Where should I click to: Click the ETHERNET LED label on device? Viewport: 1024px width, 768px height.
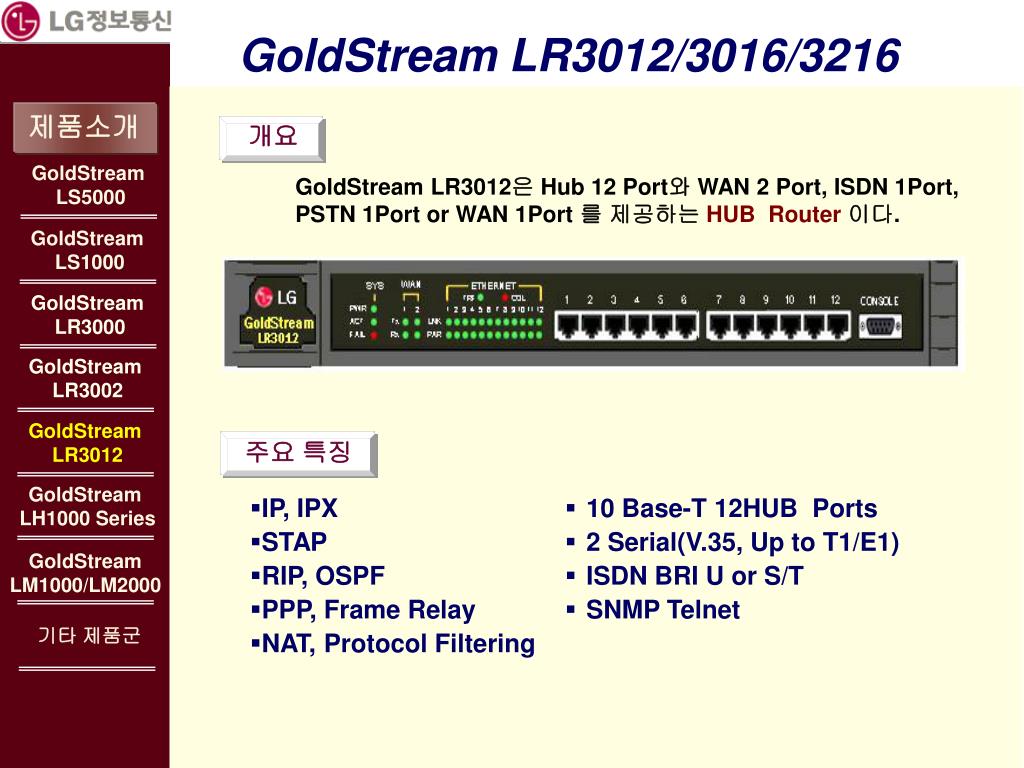point(493,285)
